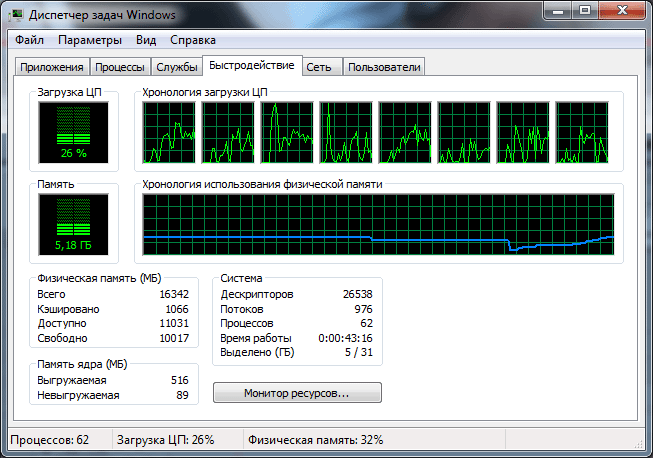
Task: Click status bar entry Процессов: 62
Action: pos(50,440)
